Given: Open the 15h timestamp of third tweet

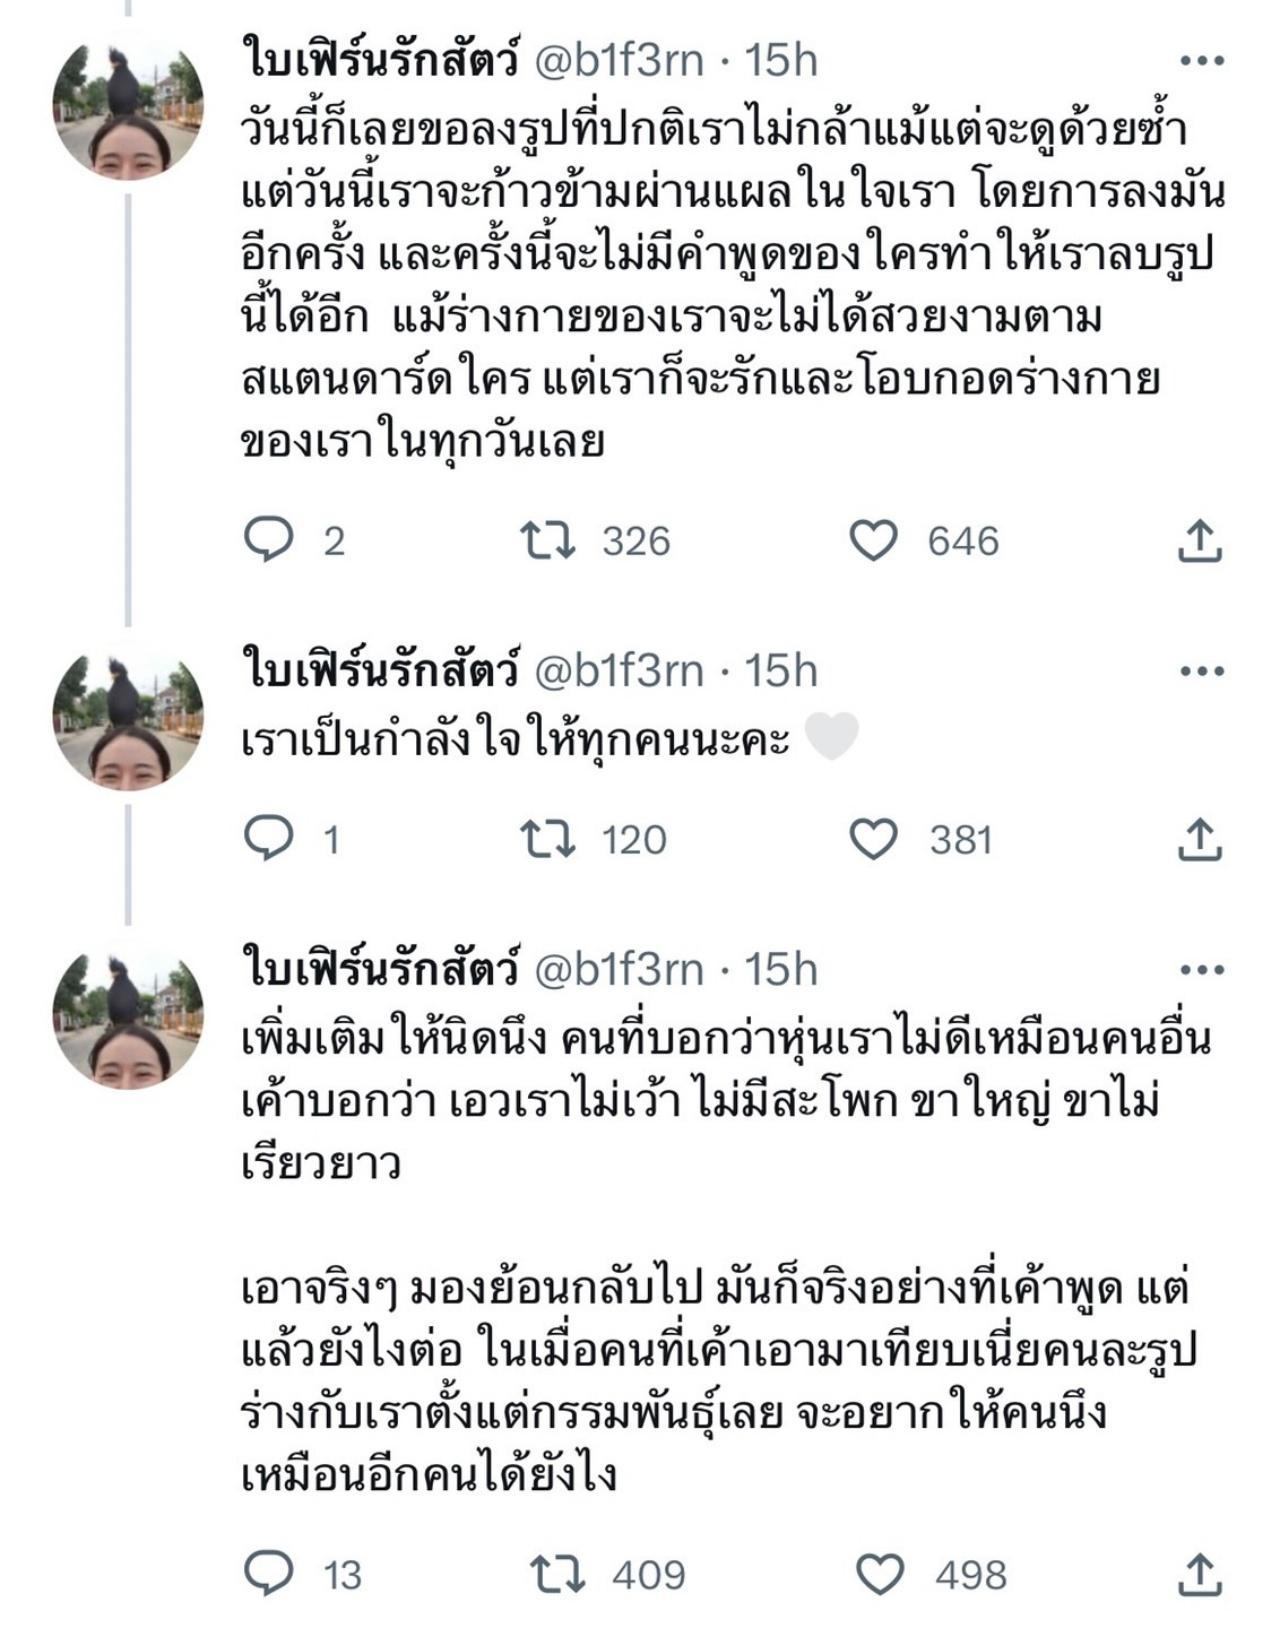Looking at the screenshot, I should [781, 970].
